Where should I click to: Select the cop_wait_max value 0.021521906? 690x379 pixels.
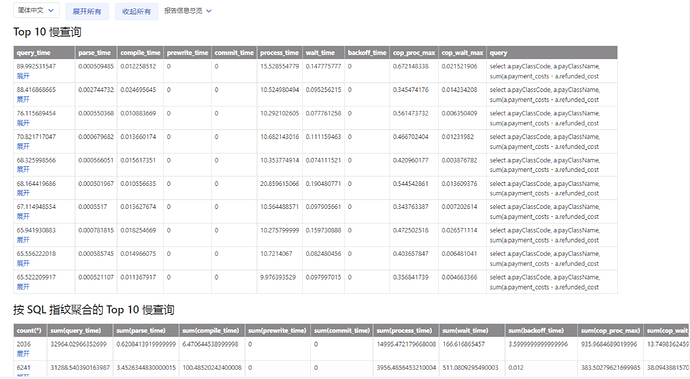pyautogui.click(x=459, y=66)
